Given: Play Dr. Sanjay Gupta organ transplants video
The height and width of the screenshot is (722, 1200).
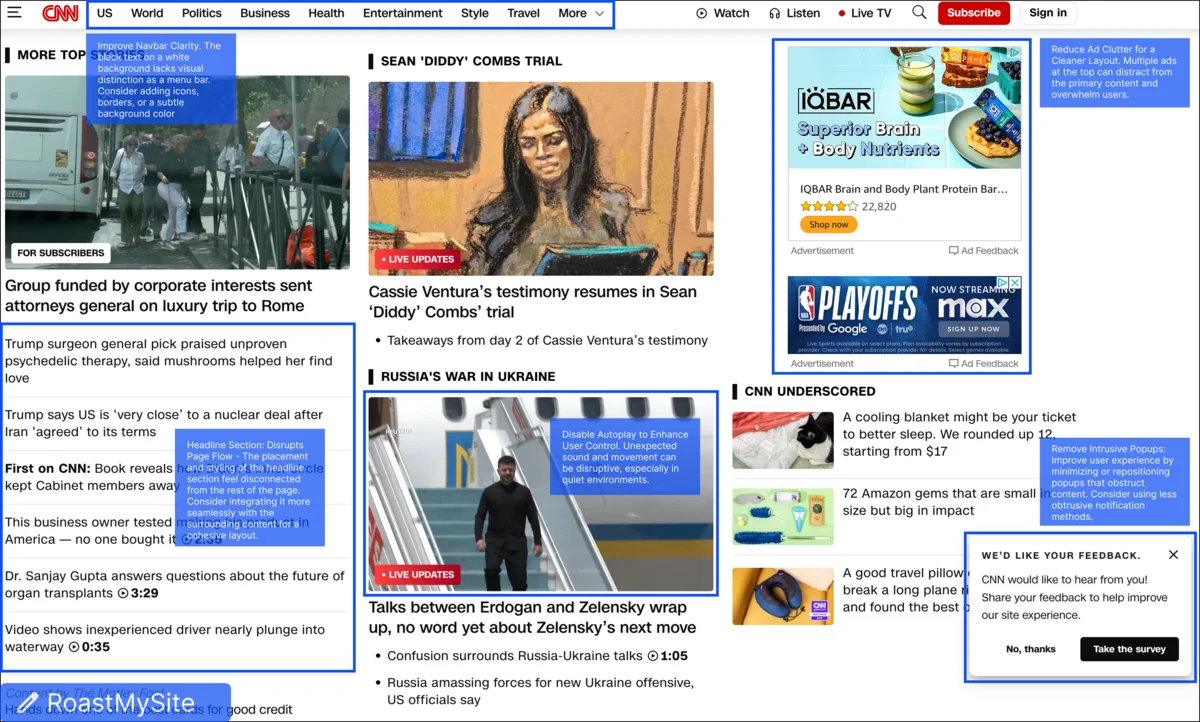Looking at the screenshot, I should (175, 584).
